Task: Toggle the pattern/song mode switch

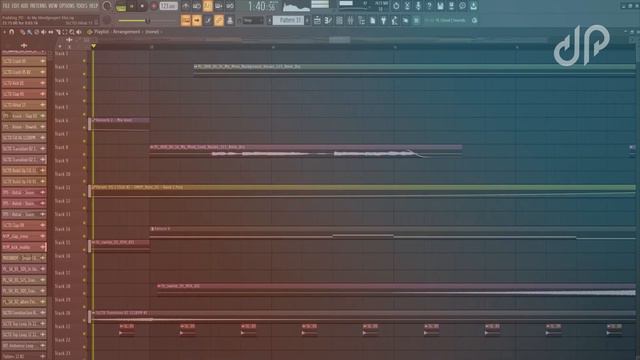Action: [121, 7]
